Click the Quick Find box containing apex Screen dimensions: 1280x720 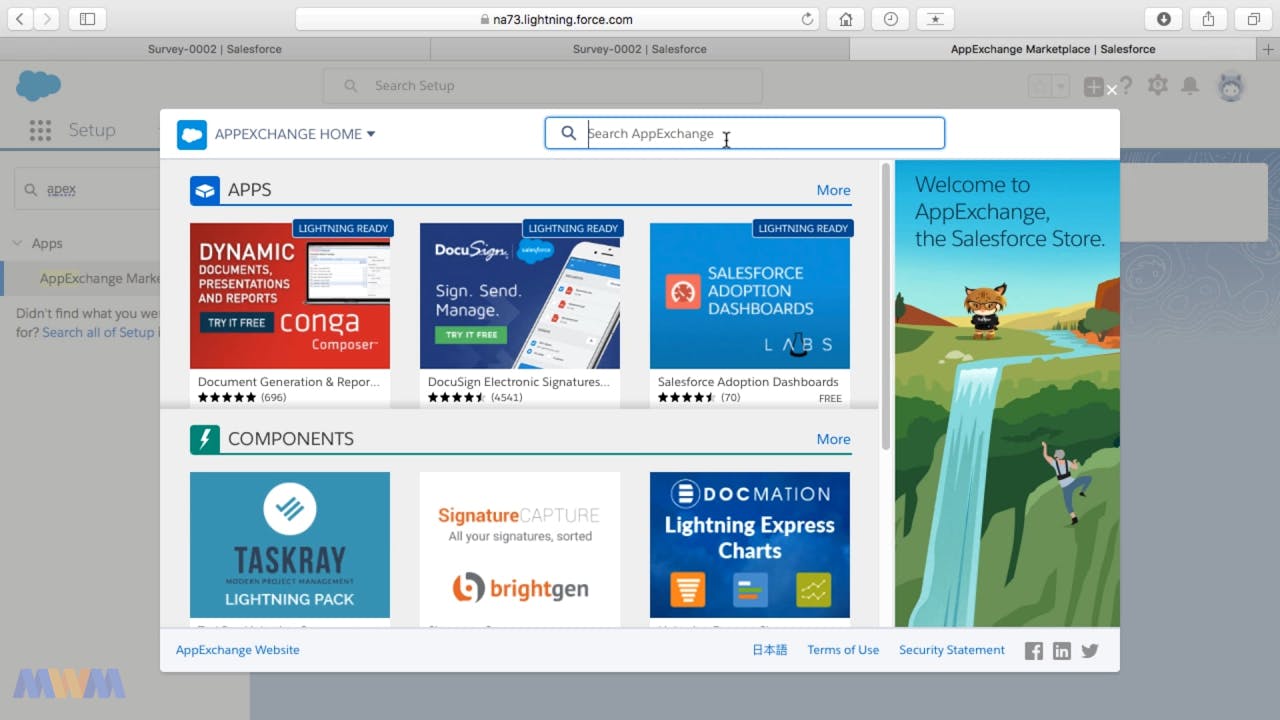point(87,189)
